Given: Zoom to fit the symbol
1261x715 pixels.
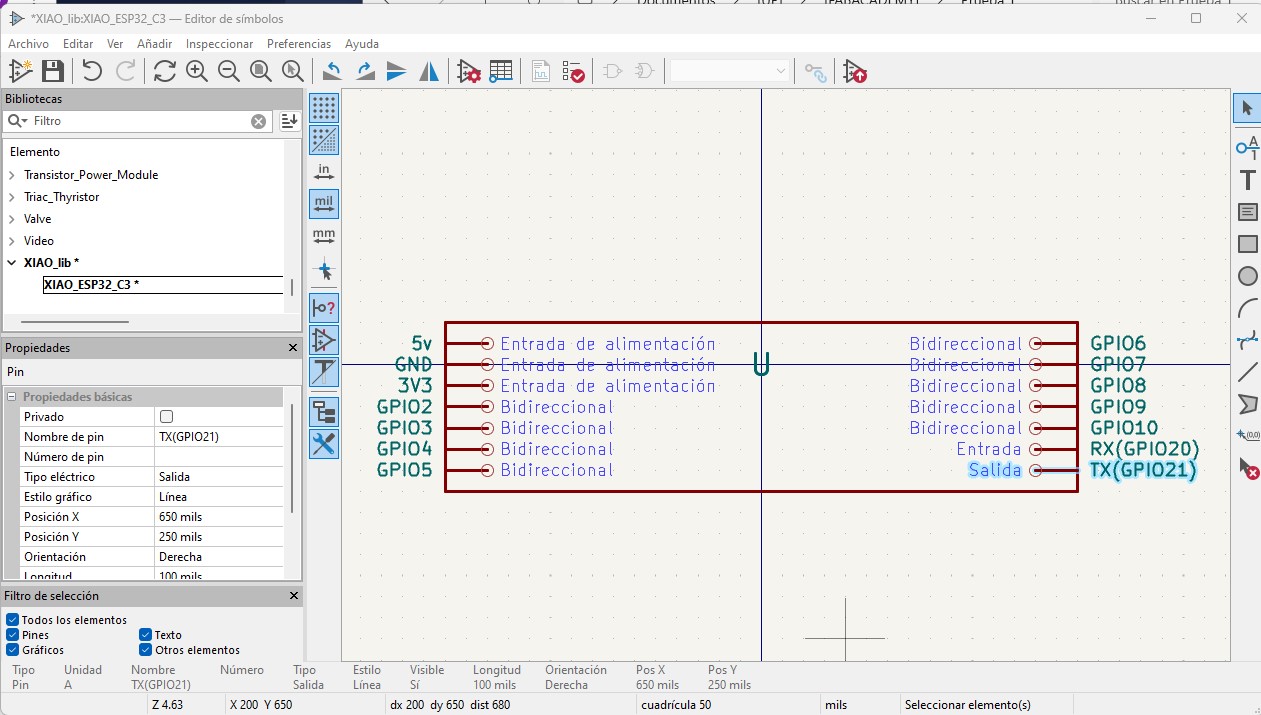Looking at the screenshot, I should click(260, 71).
